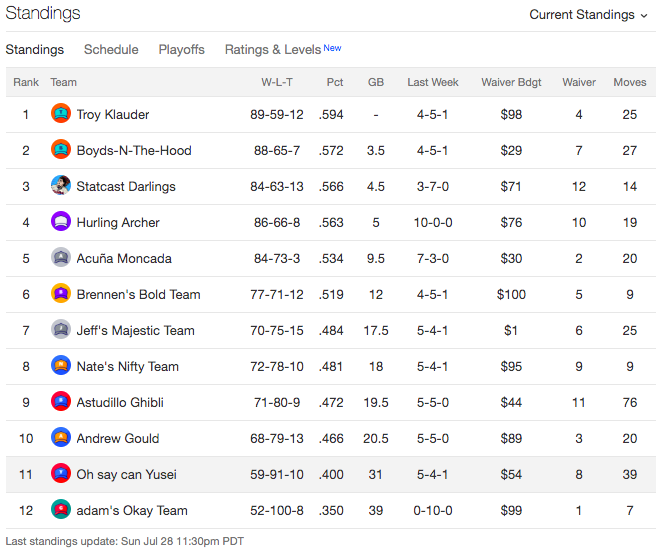Expand the Current Standings dropdown

tap(588, 15)
